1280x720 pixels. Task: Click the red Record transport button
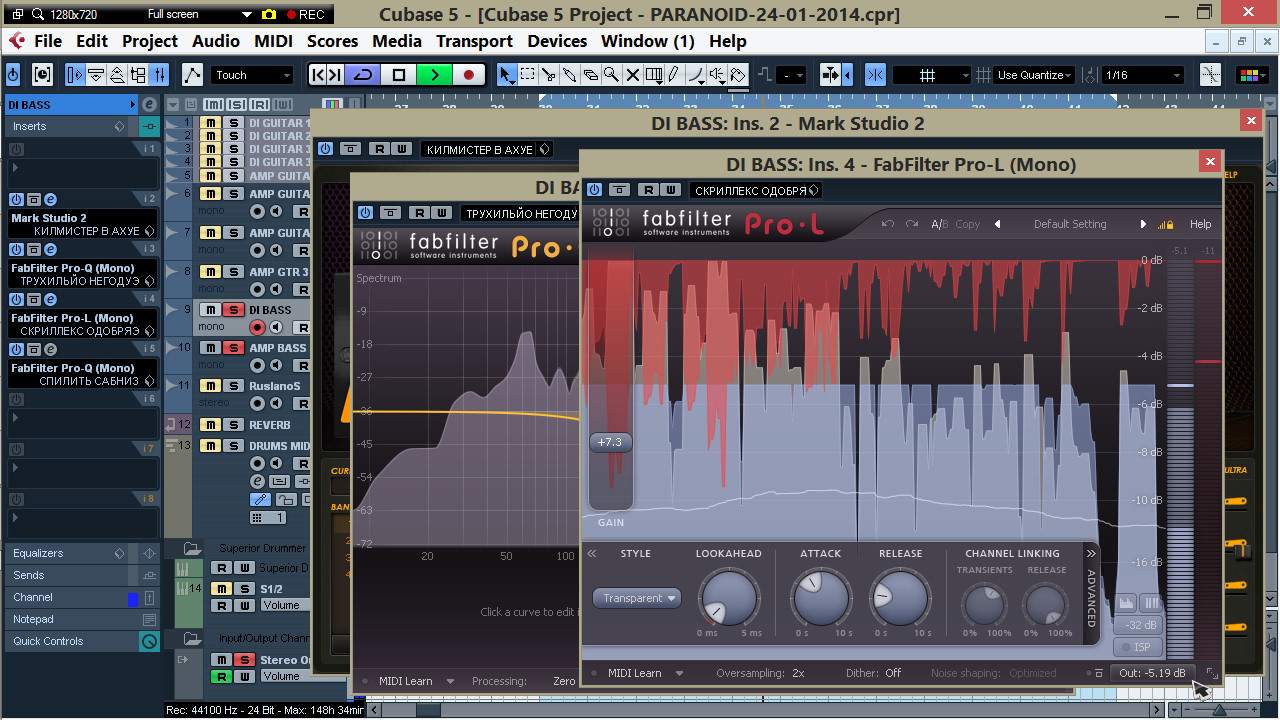pos(468,75)
